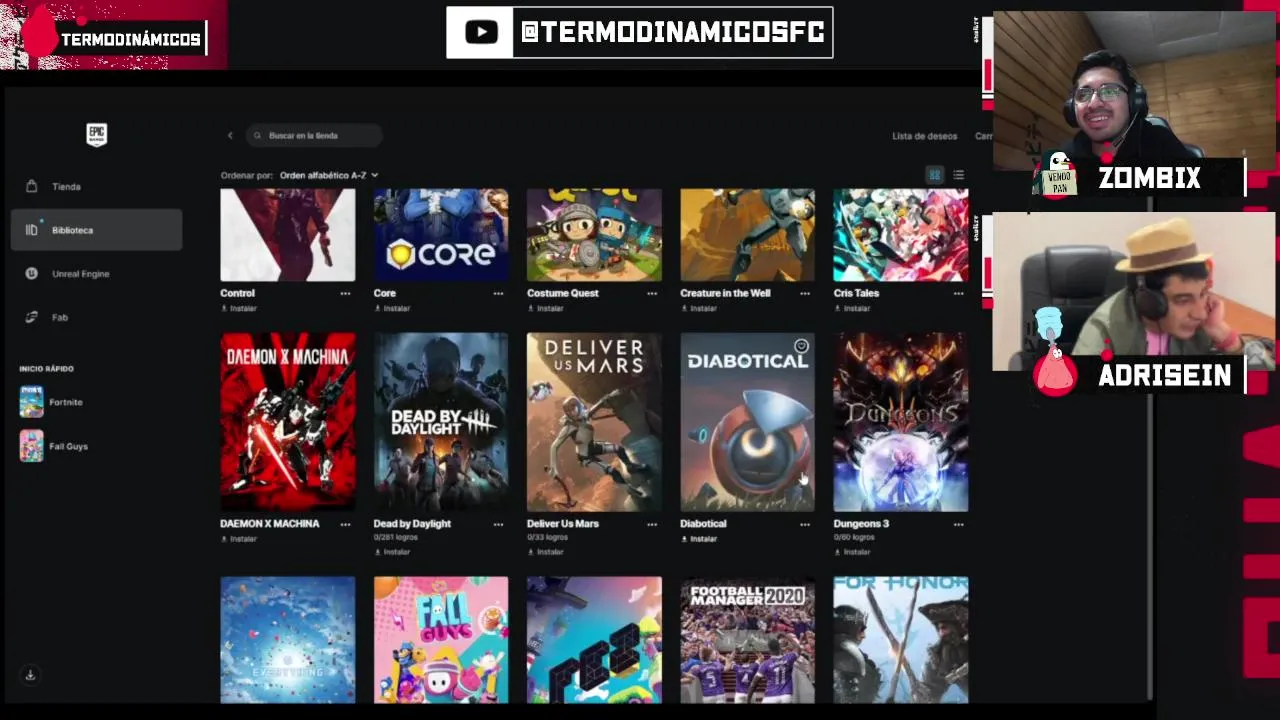Screen dimensions: 1280x720
Task: Open options menu for Core
Action: pyautogui.click(x=498, y=294)
